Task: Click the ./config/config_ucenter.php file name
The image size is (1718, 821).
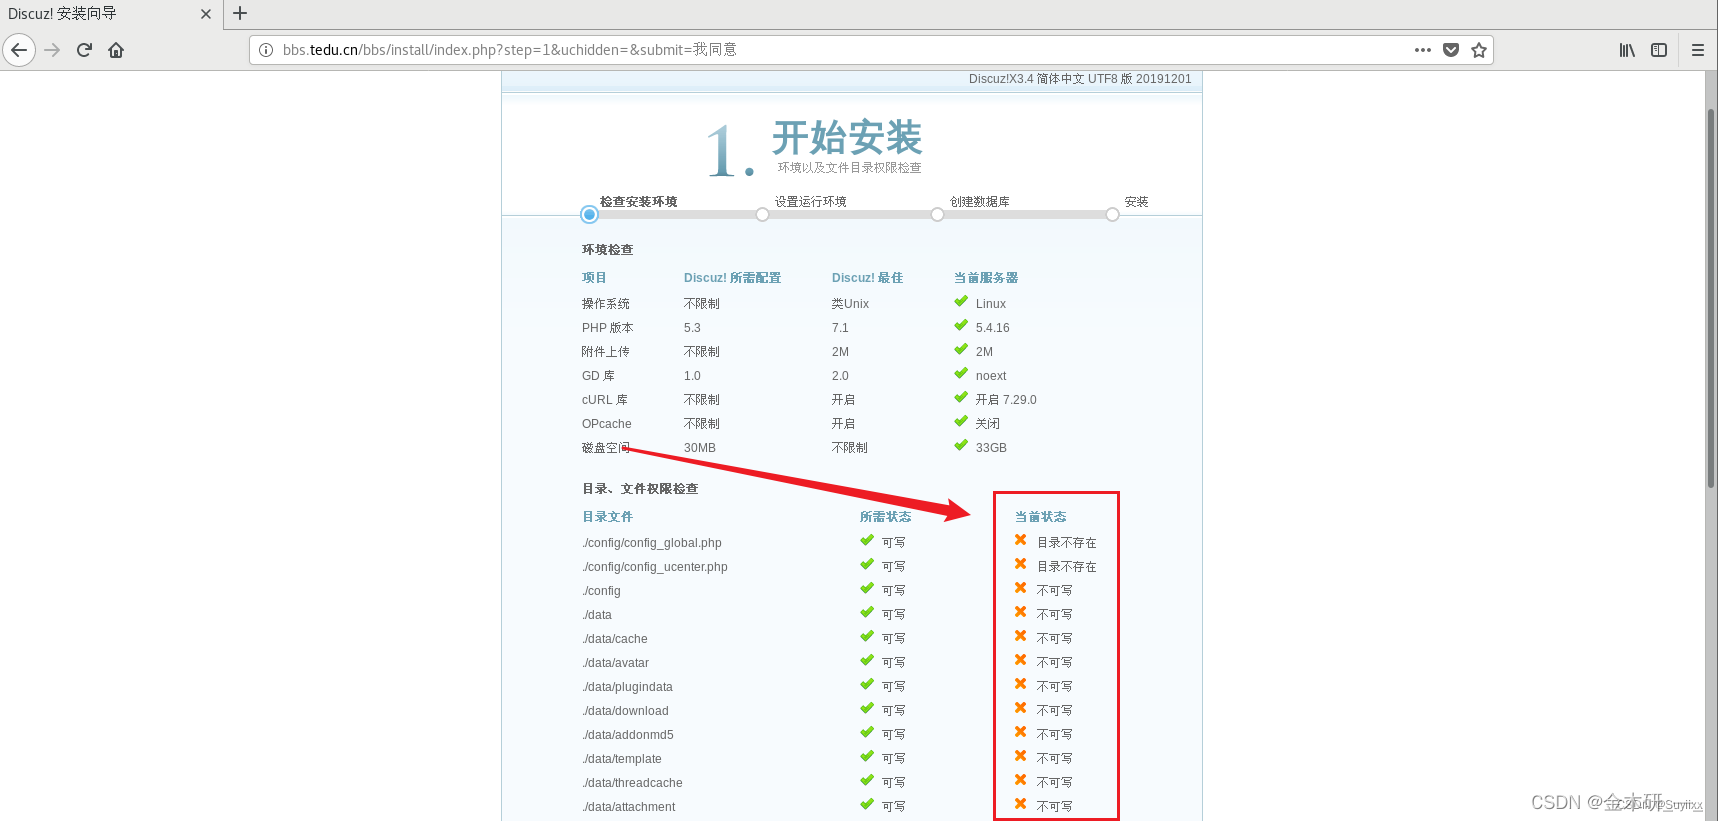Action: (x=655, y=567)
